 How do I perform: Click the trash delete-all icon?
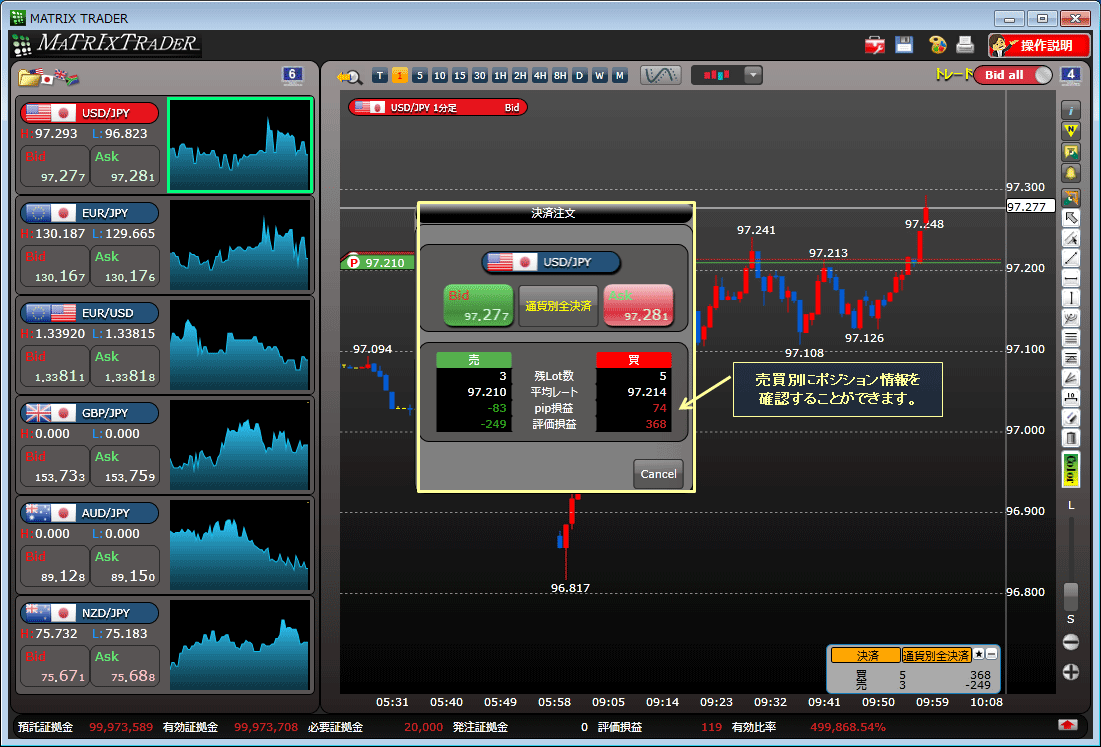click(x=1071, y=439)
